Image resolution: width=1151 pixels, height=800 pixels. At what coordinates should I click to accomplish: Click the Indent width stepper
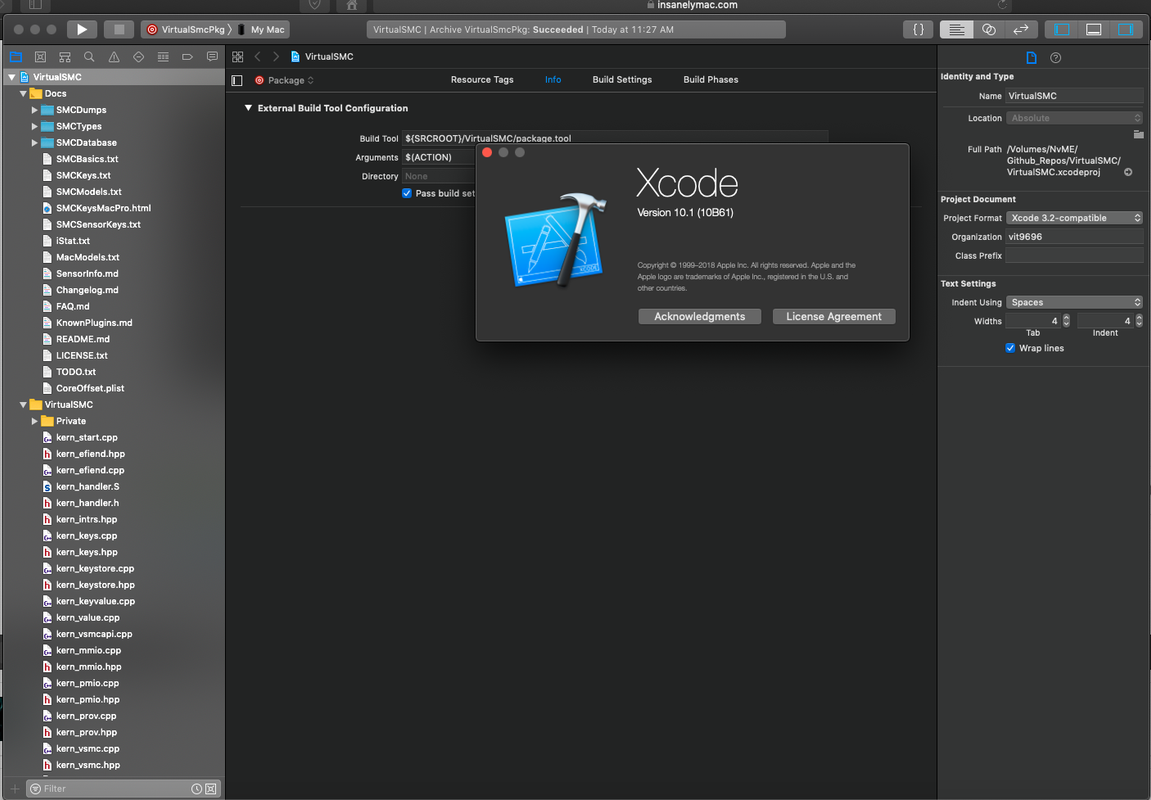1139,321
